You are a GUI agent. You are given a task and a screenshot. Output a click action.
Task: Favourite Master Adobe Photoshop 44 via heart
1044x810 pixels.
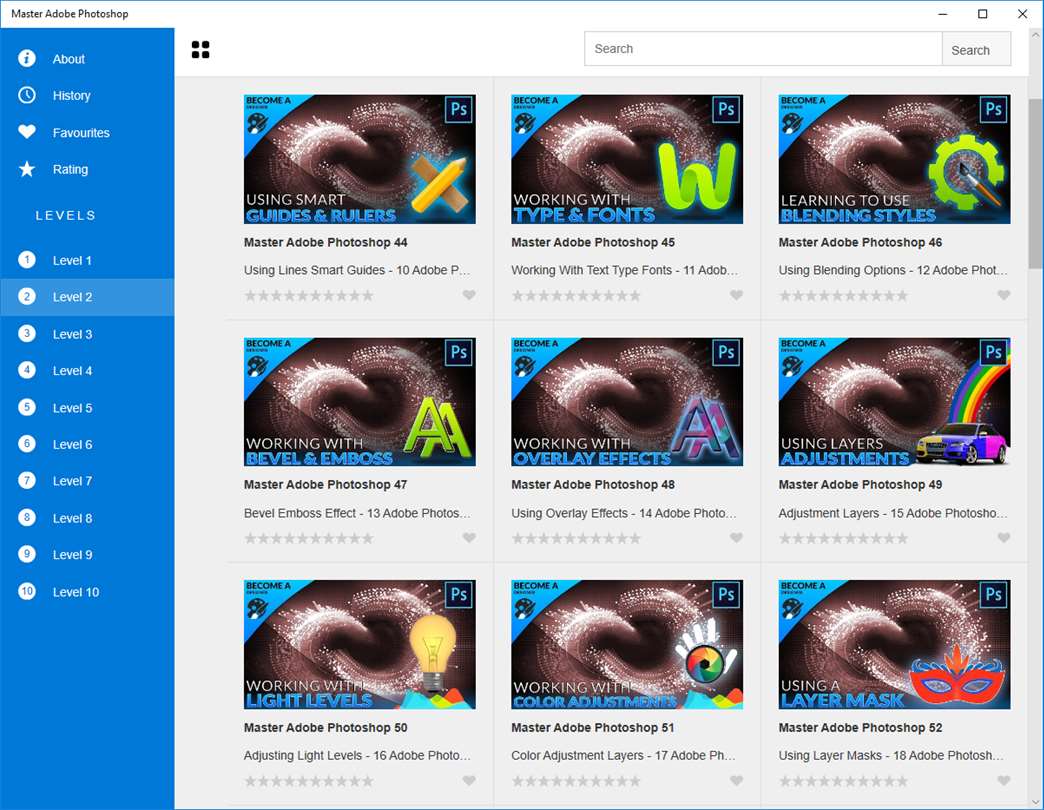tap(469, 295)
